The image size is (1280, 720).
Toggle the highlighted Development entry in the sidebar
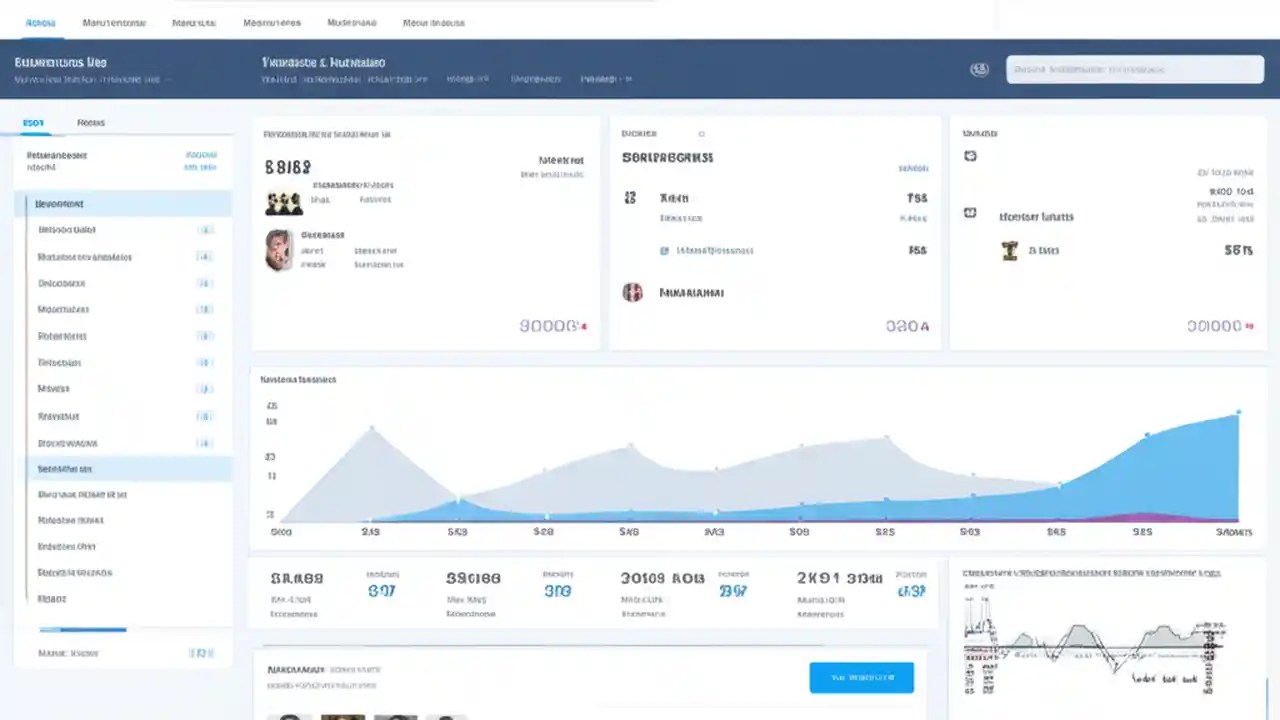pyautogui.click(x=59, y=203)
